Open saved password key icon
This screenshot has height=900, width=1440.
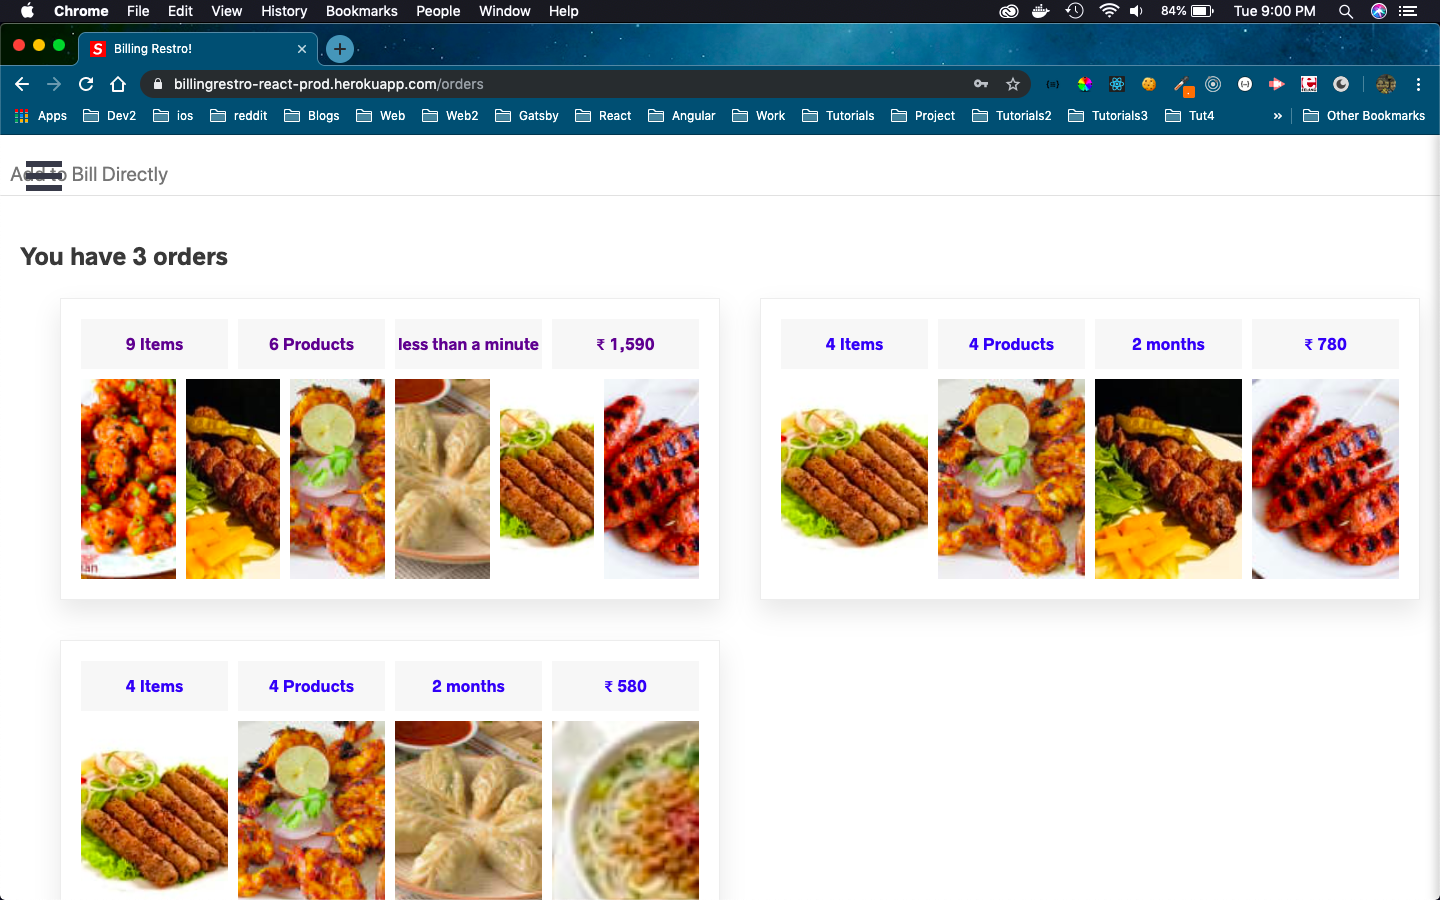(x=981, y=84)
